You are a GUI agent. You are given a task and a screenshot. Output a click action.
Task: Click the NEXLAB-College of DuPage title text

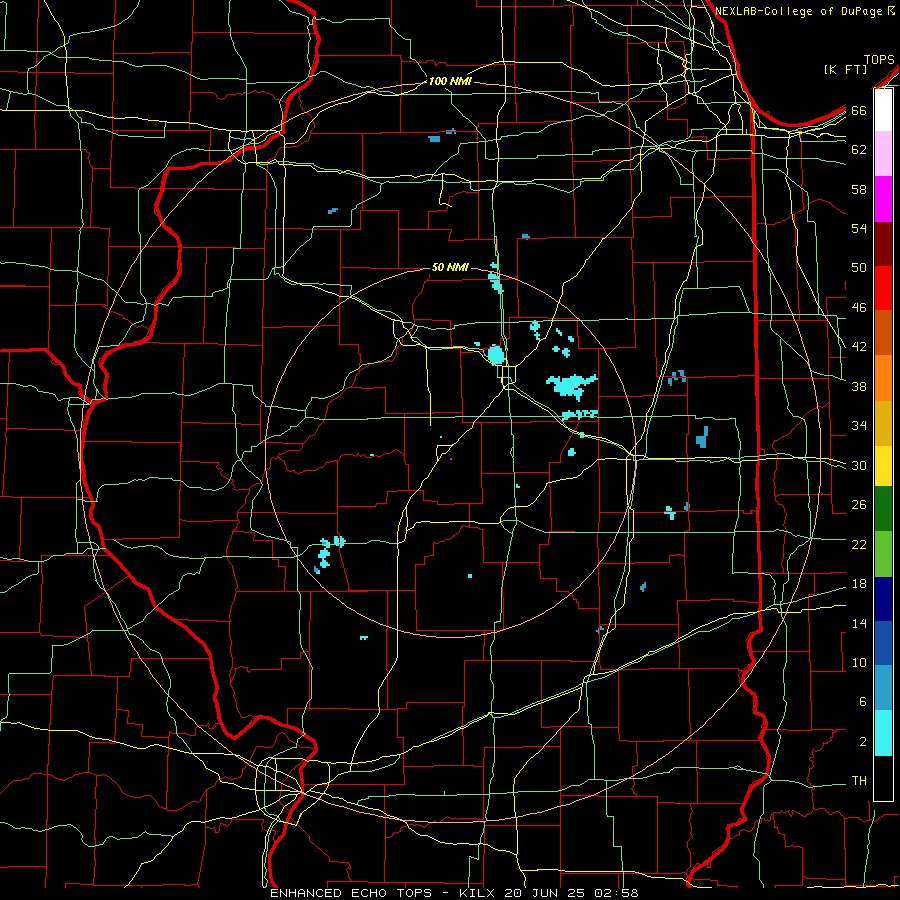[x=798, y=11]
